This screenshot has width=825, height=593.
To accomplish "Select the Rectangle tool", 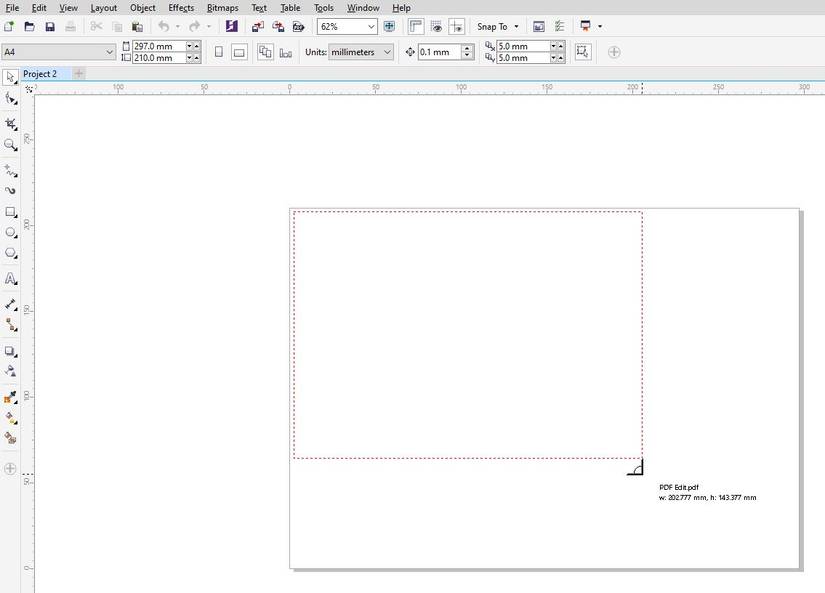I will coord(11,212).
